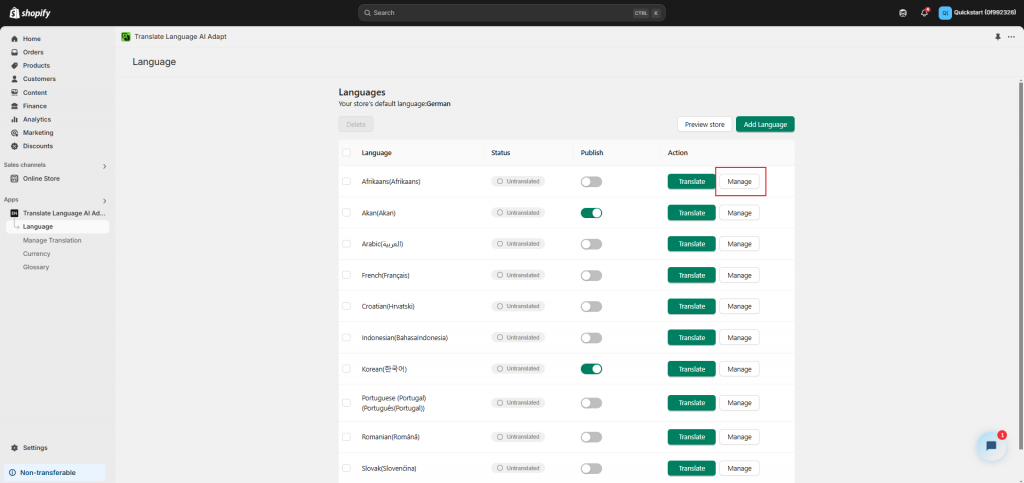
Task: Click the Analytics icon in sidebar
Action: [x=14, y=119]
